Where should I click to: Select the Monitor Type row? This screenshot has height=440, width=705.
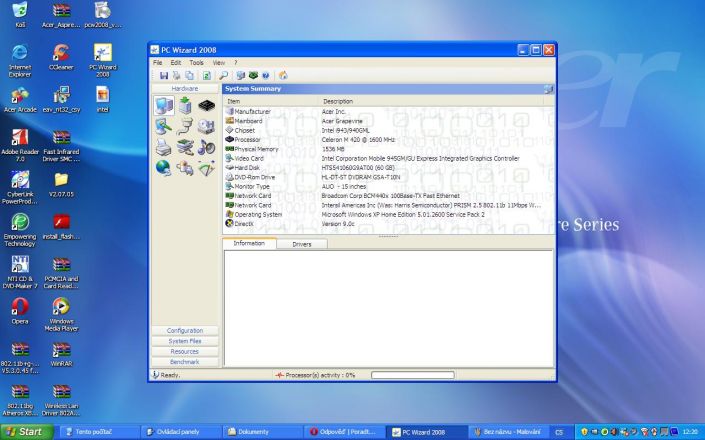point(388,186)
